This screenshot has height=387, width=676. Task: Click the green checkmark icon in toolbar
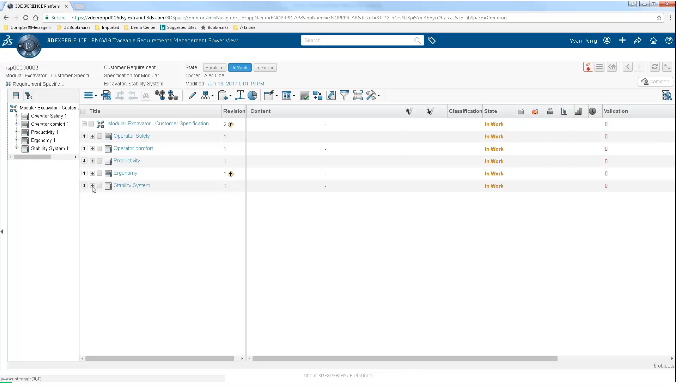click(304, 96)
